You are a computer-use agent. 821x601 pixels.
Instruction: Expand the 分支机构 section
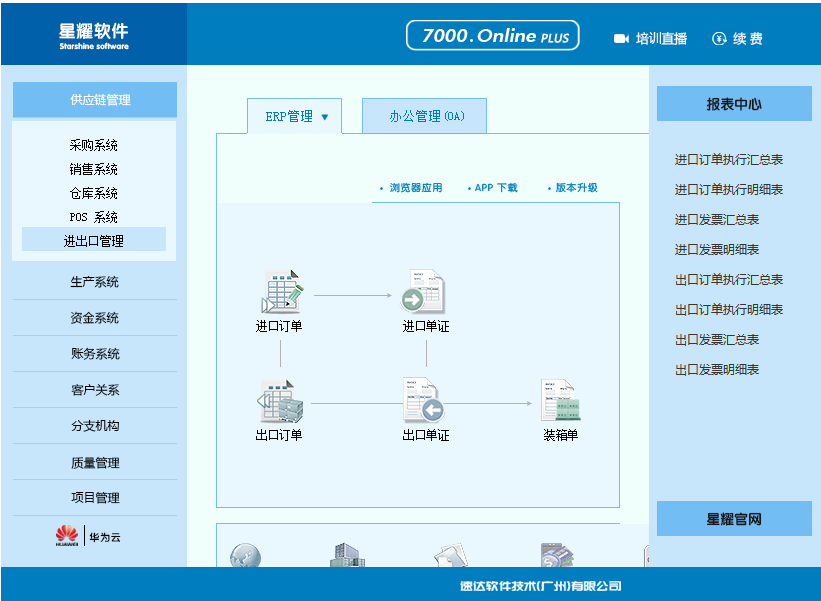coord(95,426)
